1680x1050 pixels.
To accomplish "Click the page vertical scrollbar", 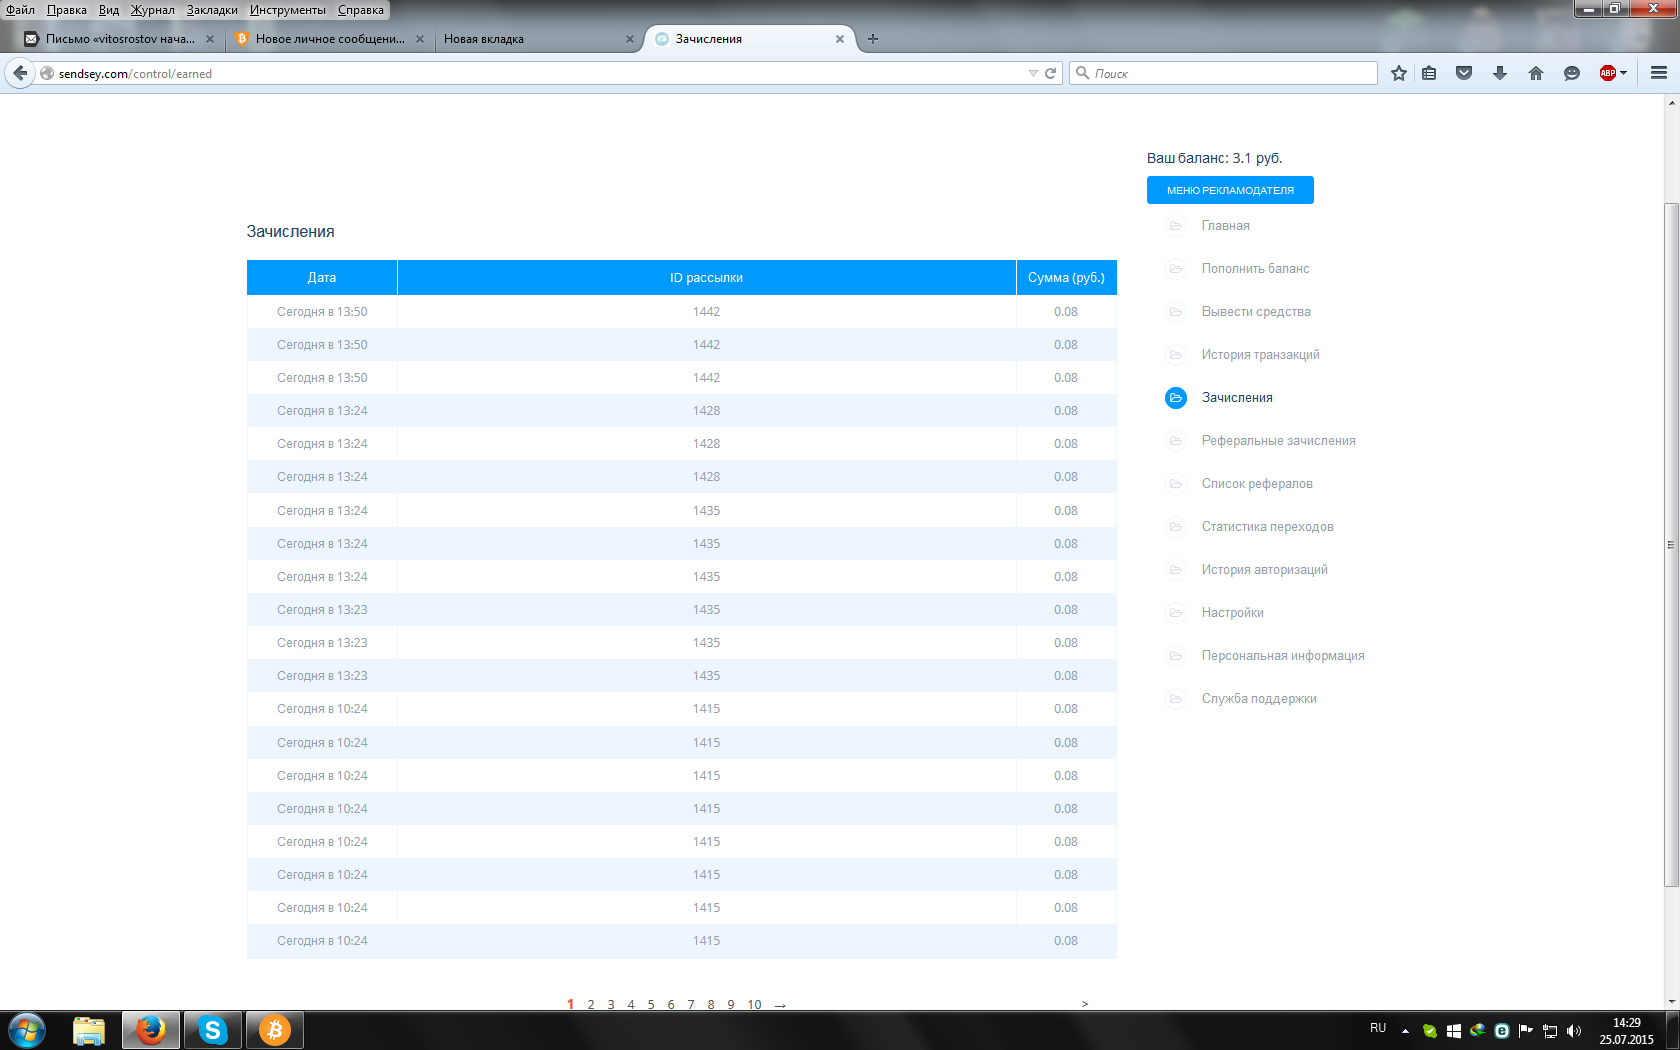I will pos(1671,545).
